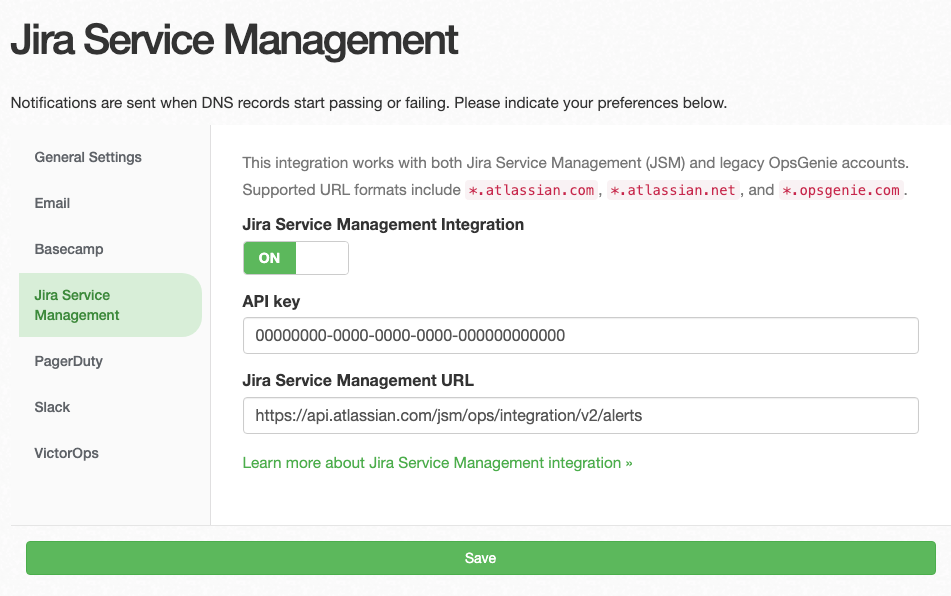Open the PagerDuty integration settings
The image size is (951, 596).
point(68,361)
